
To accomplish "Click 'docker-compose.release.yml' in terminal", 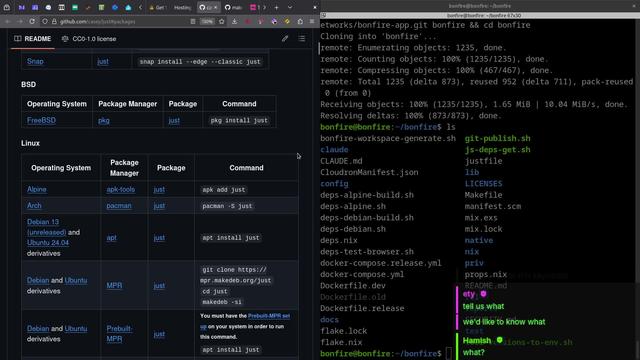I will [380, 263].
